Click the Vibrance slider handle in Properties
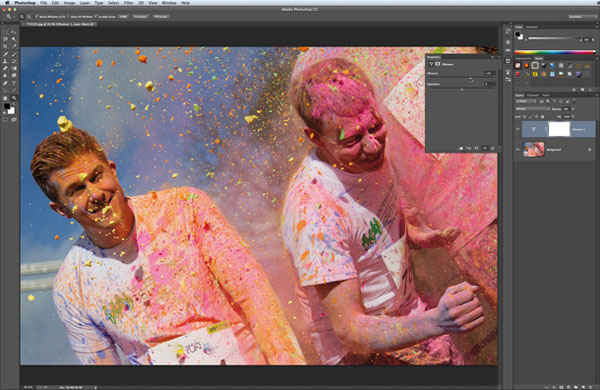Viewport: 600px width, 390px height. coord(471,80)
